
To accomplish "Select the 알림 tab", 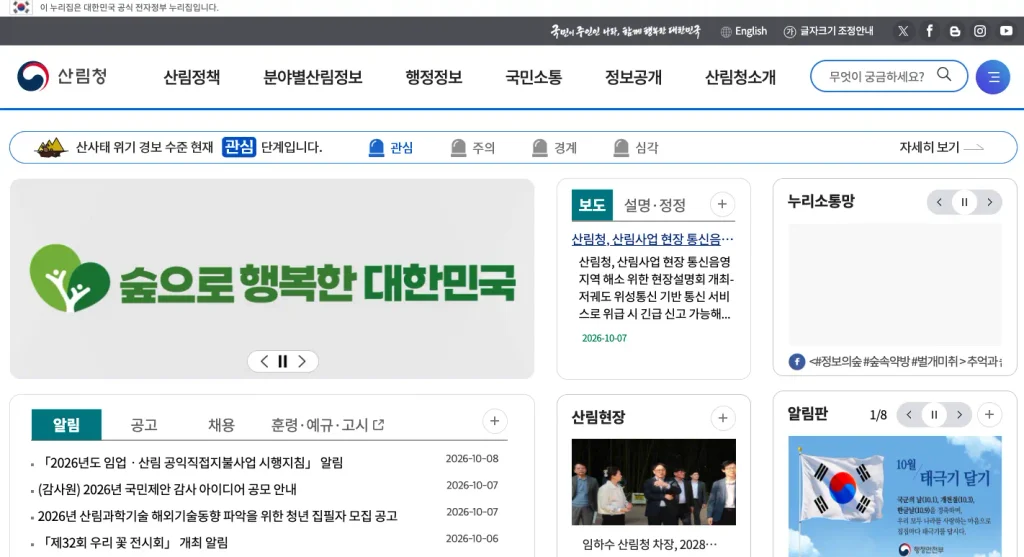I will (66, 425).
